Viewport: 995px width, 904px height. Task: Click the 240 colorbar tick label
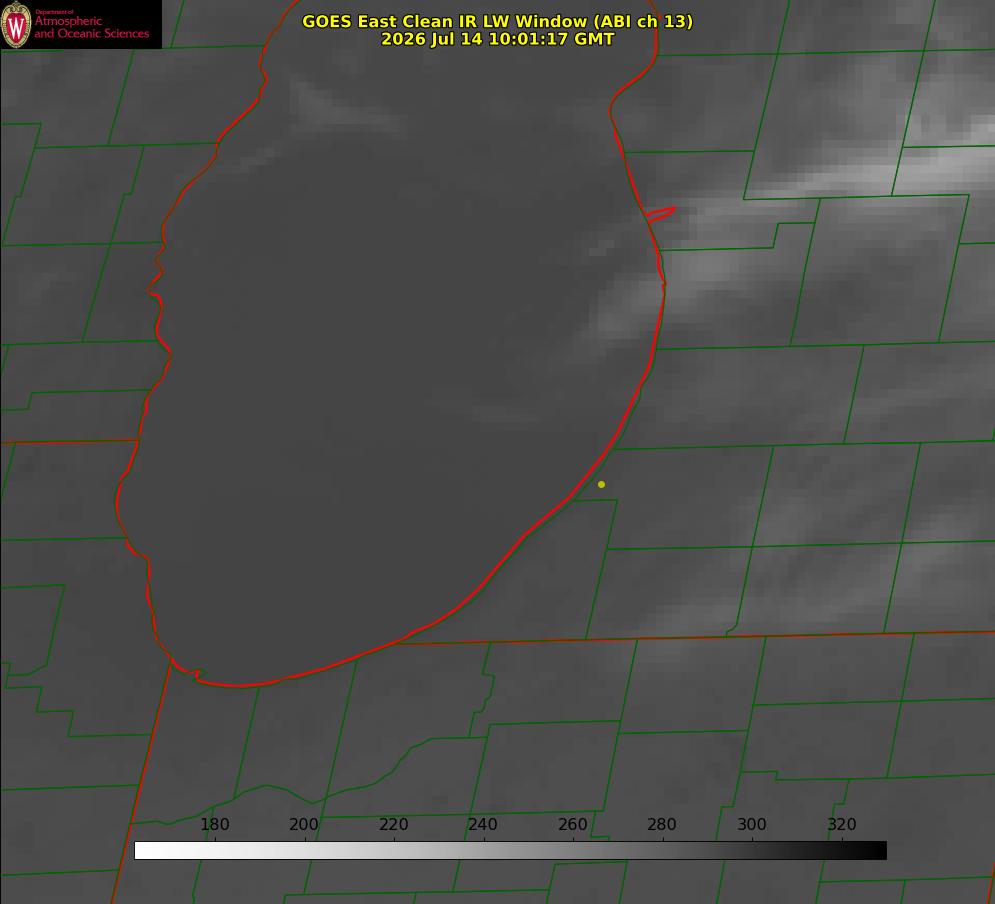coord(483,824)
